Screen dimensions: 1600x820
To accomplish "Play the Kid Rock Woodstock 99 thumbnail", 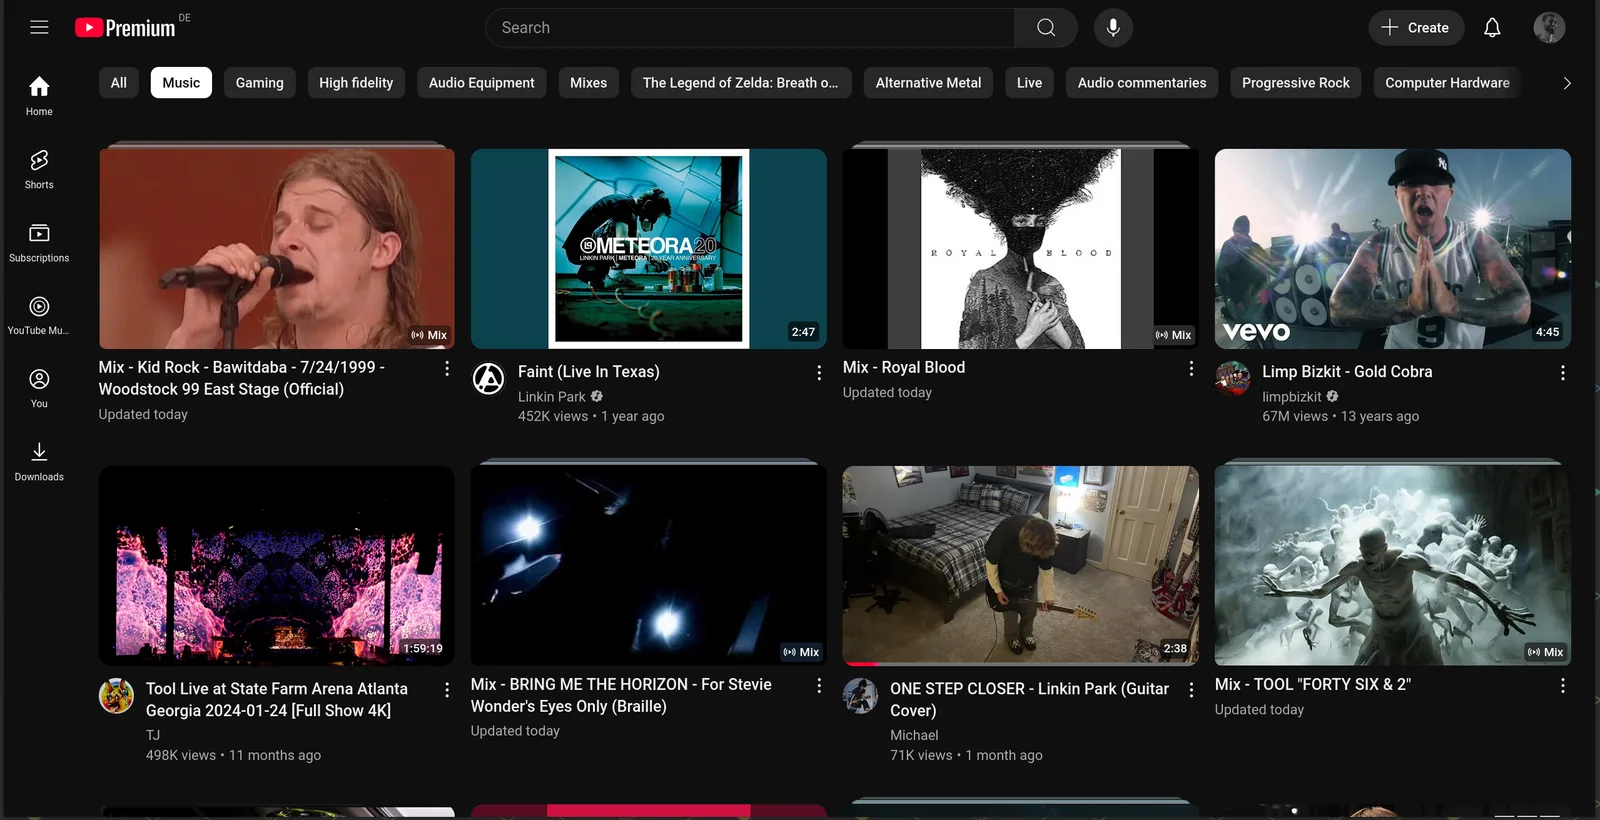I will [x=277, y=249].
